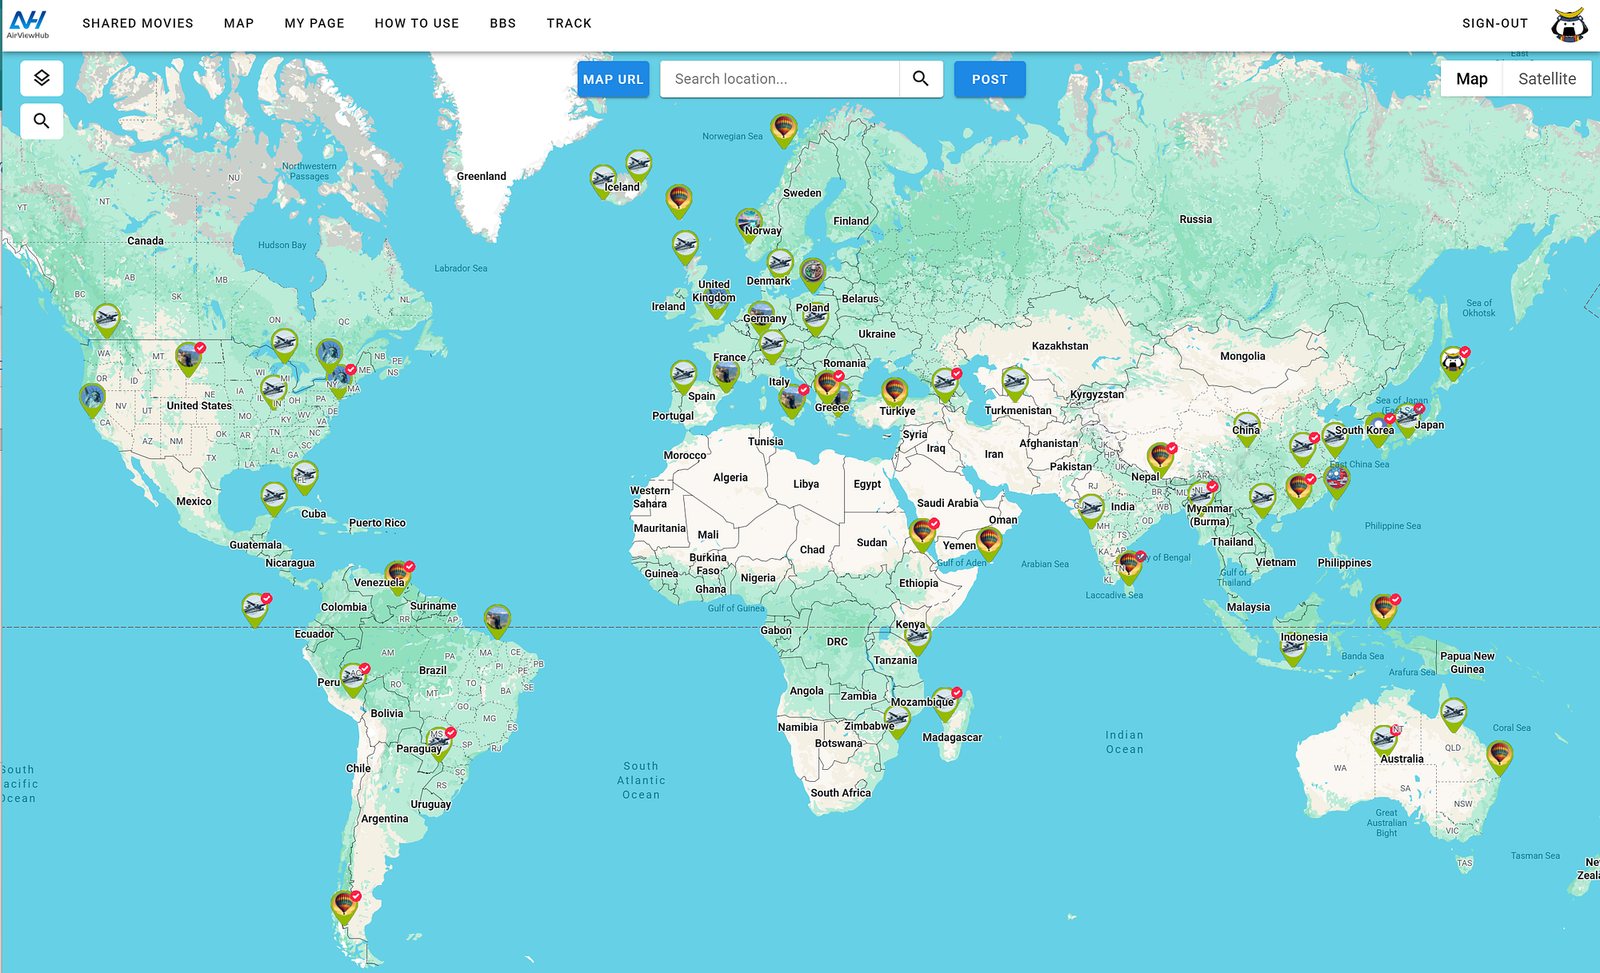Open Shared Movies menu

(138, 23)
